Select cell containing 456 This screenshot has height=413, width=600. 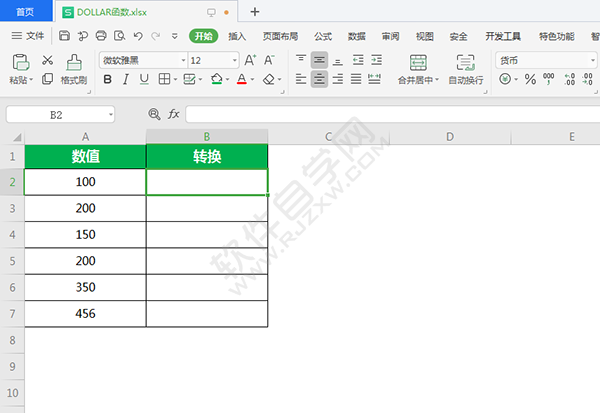[x=85, y=314]
